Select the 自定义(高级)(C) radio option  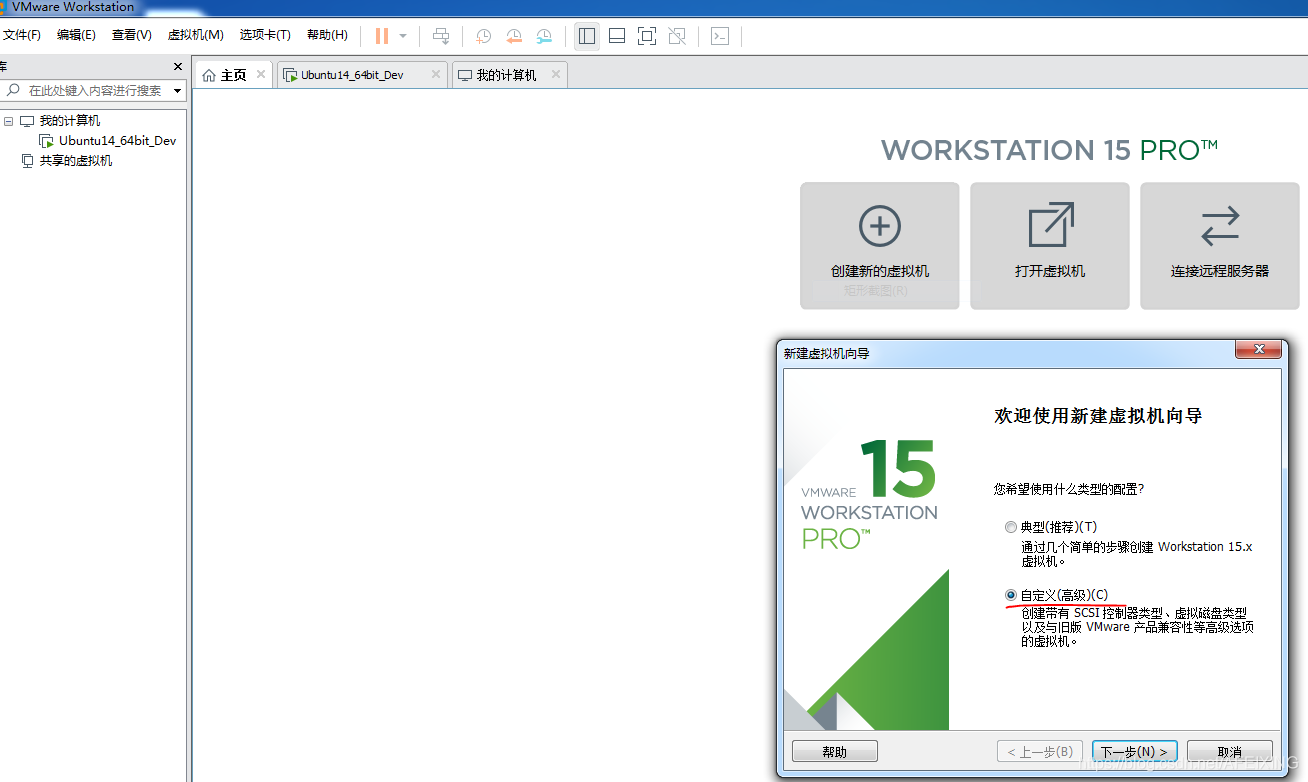coord(1011,595)
